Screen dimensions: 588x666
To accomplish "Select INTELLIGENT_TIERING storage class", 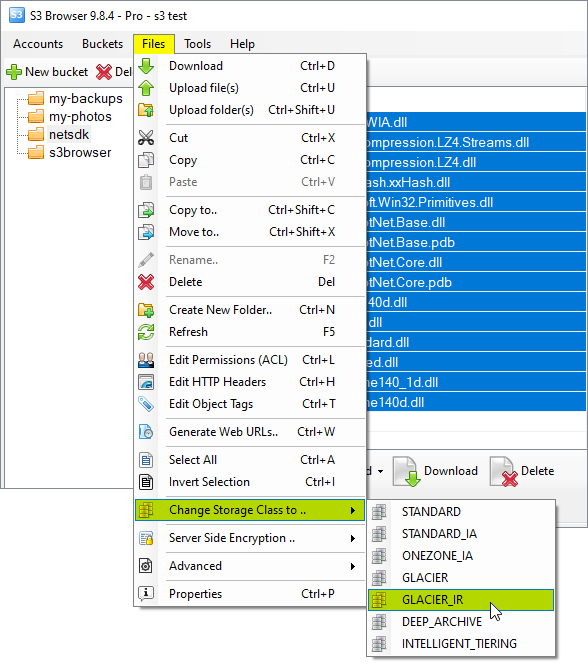I will click(461, 644).
